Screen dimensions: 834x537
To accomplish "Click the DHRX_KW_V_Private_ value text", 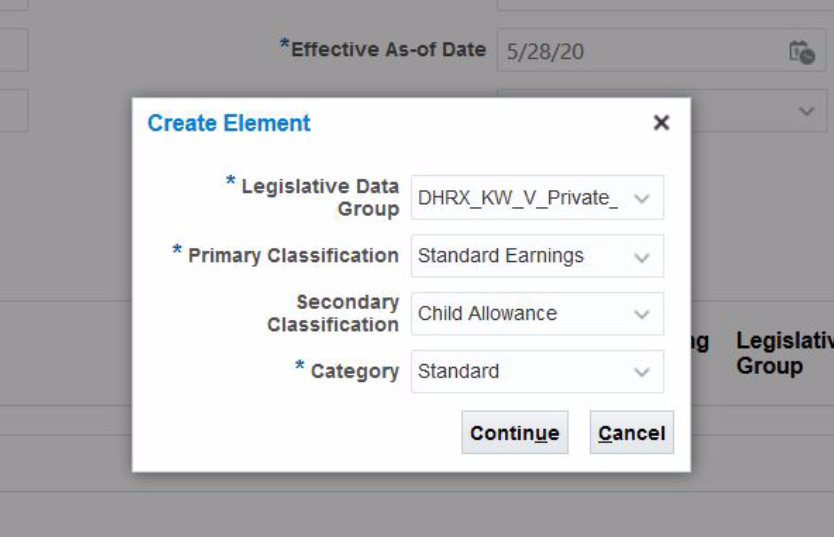I will coord(517,198).
